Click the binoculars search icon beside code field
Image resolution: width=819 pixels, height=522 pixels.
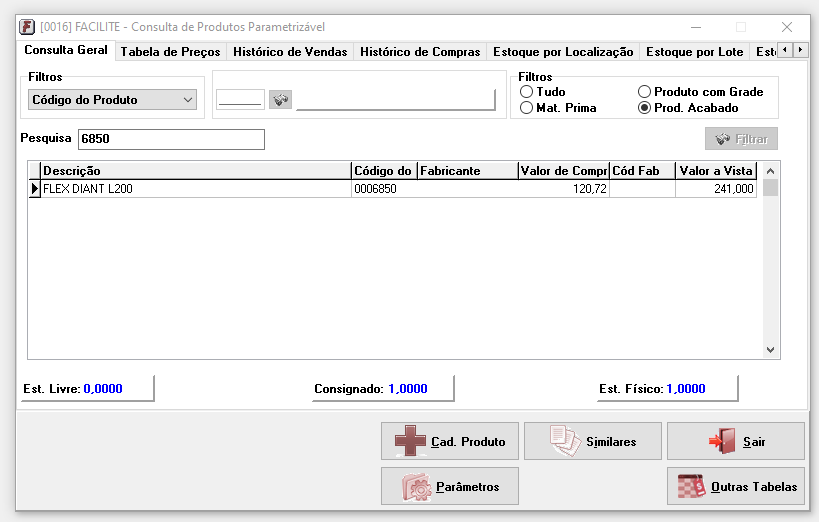click(x=280, y=99)
